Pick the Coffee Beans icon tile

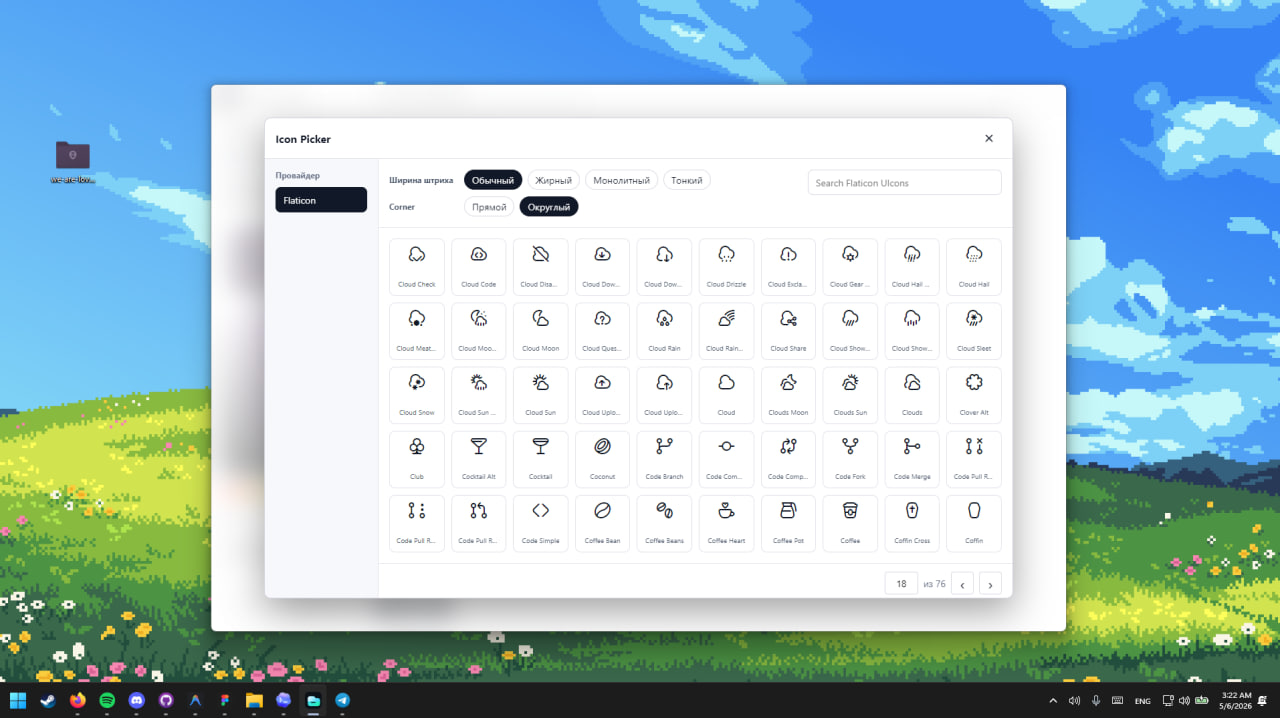[664, 522]
